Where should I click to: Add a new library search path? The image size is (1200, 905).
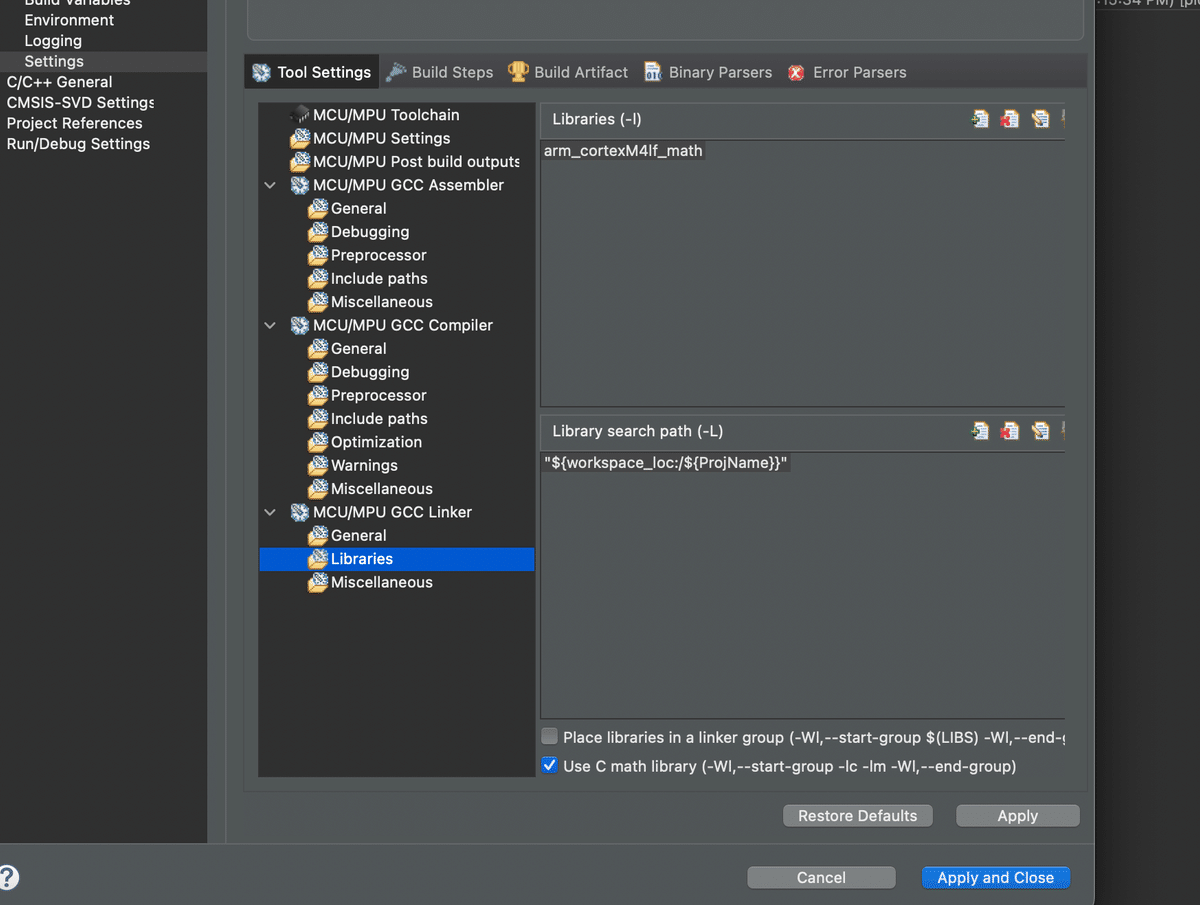pos(979,430)
